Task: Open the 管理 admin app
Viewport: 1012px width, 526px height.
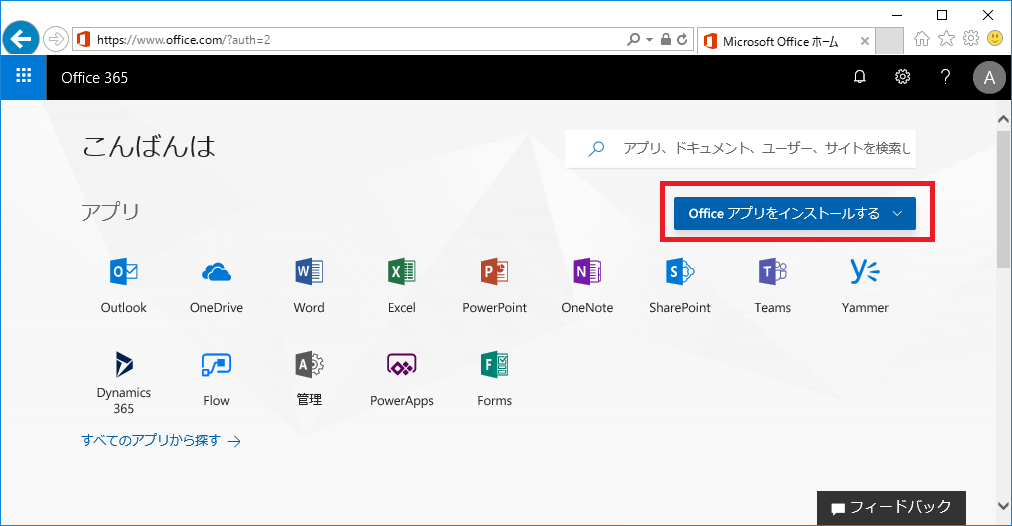Action: point(309,379)
